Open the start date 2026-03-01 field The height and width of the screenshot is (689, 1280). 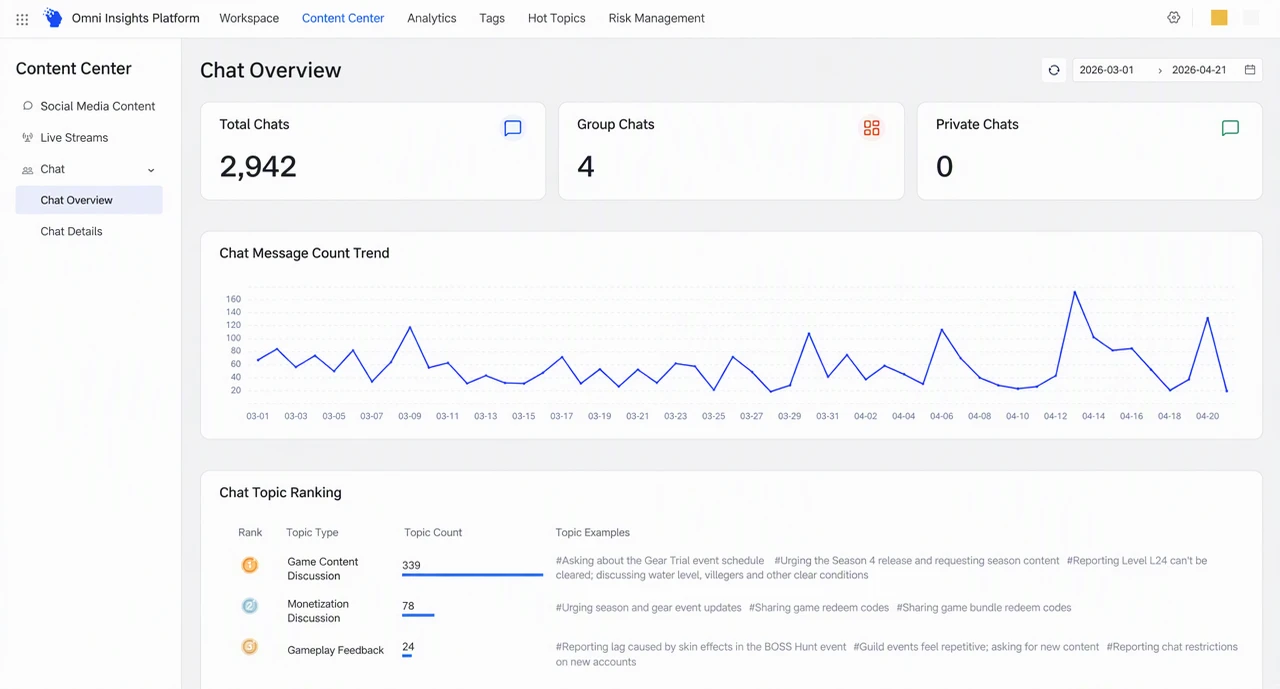[1107, 70]
